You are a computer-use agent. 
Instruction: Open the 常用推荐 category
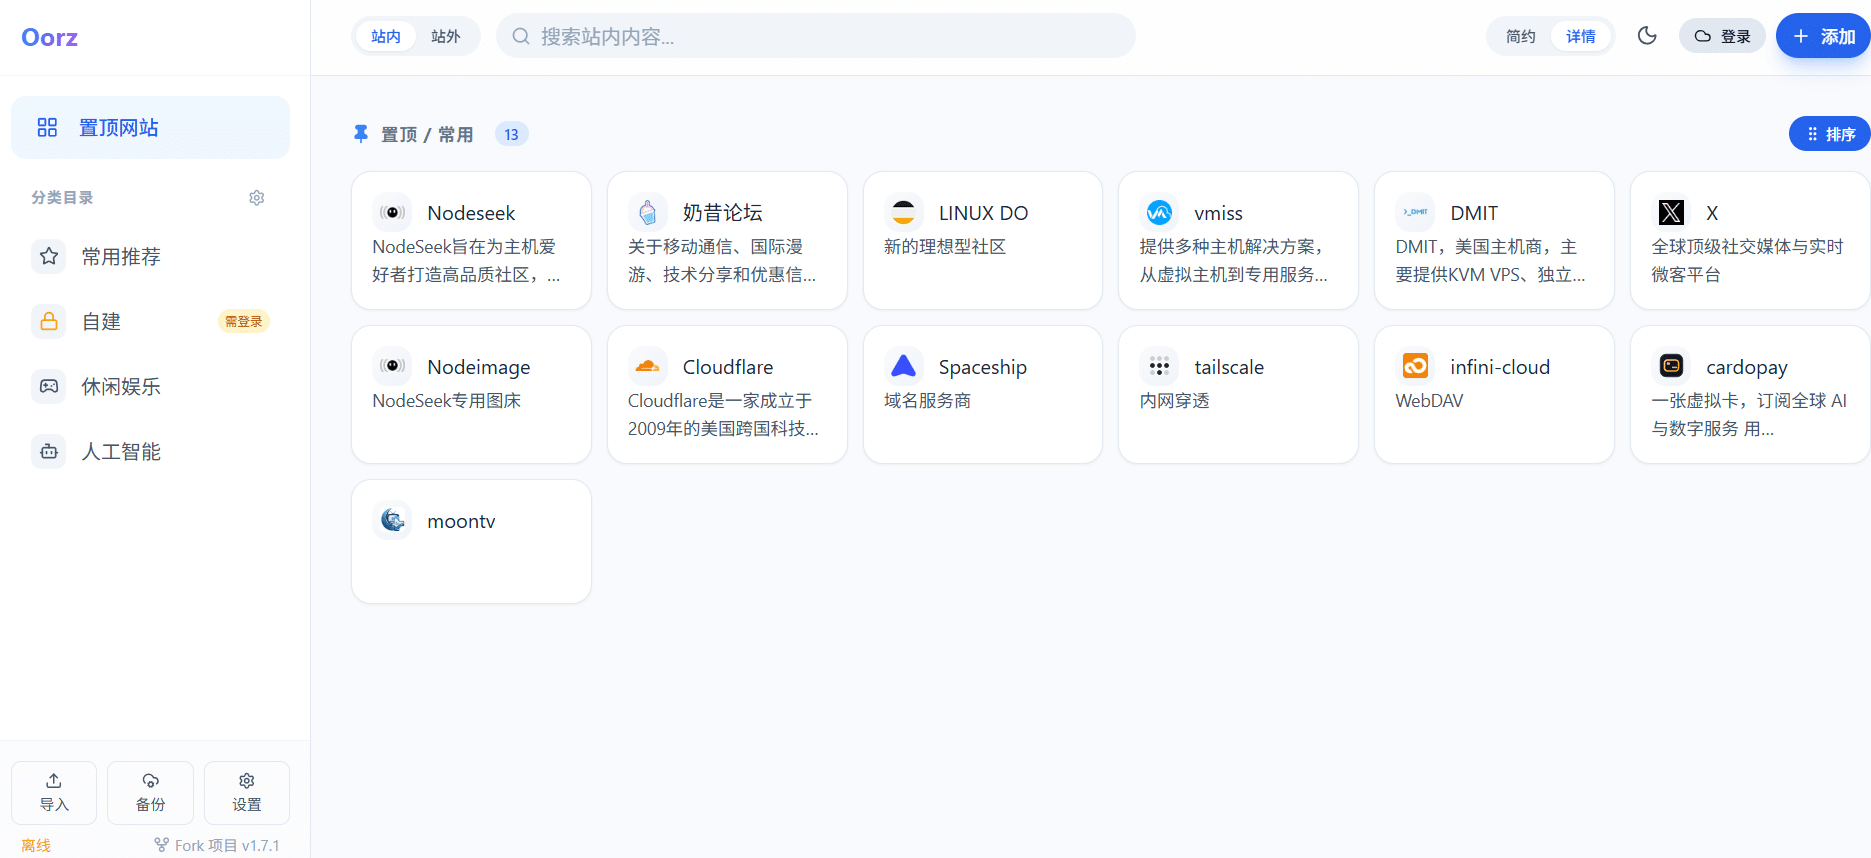tap(151, 257)
